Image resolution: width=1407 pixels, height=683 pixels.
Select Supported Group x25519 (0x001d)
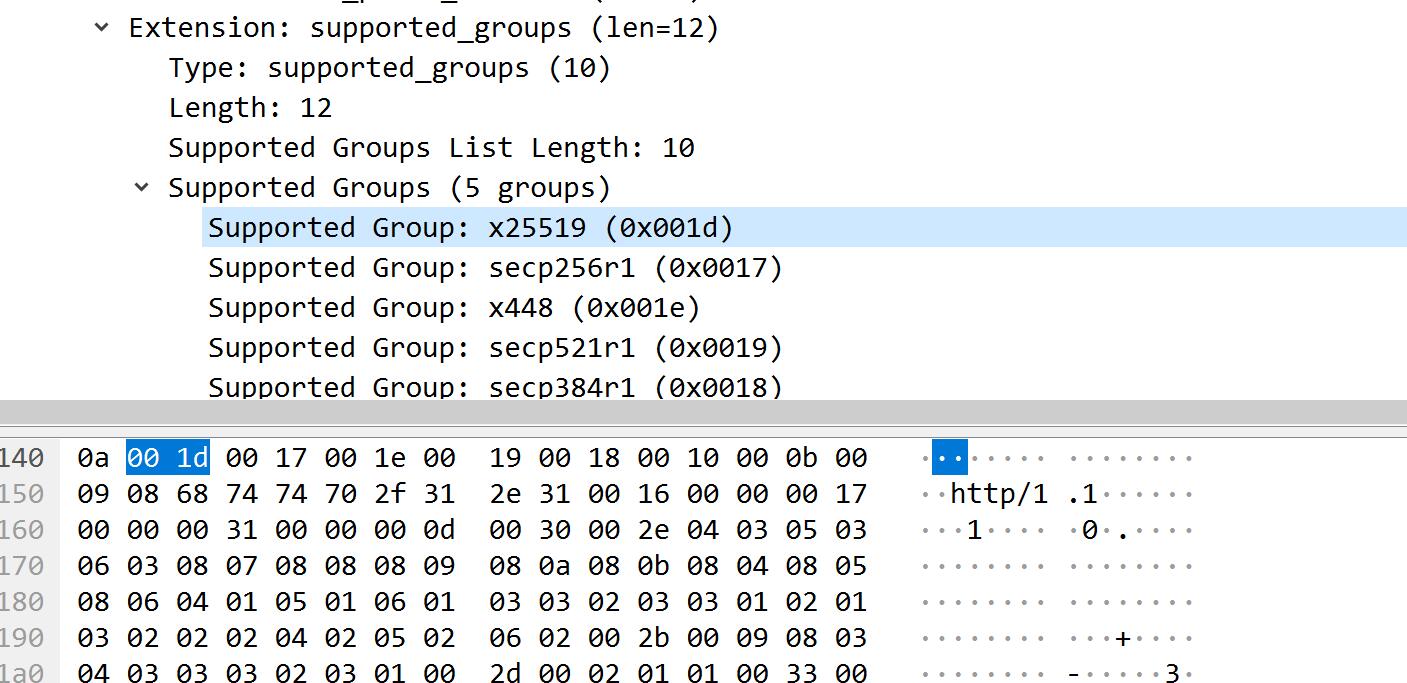coord(470,228)
